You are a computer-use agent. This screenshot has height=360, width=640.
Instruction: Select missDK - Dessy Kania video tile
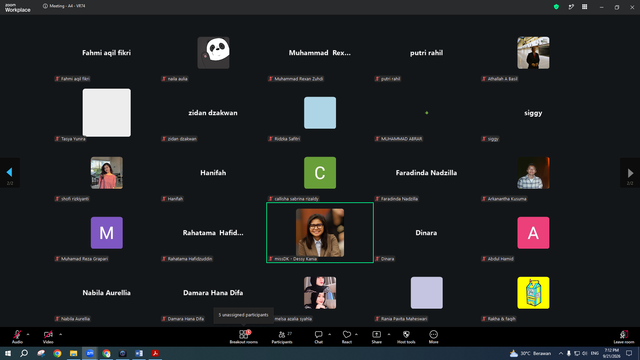[320, 233]
